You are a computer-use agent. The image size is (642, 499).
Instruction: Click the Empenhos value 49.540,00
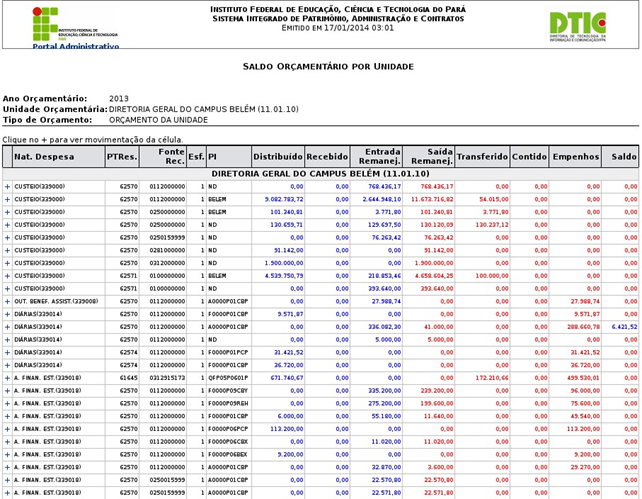tap(585, 416)
